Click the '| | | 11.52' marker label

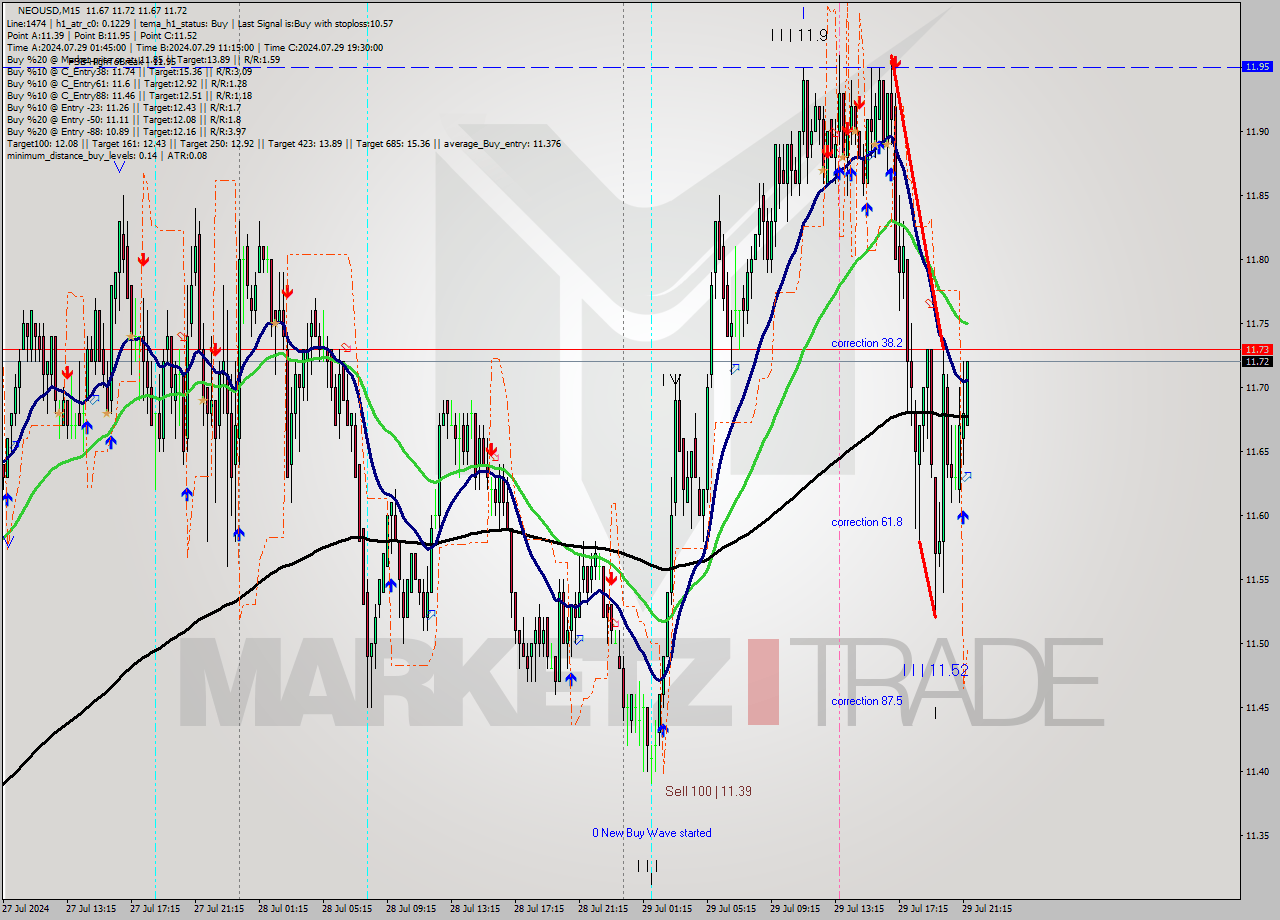coord(935,670)
